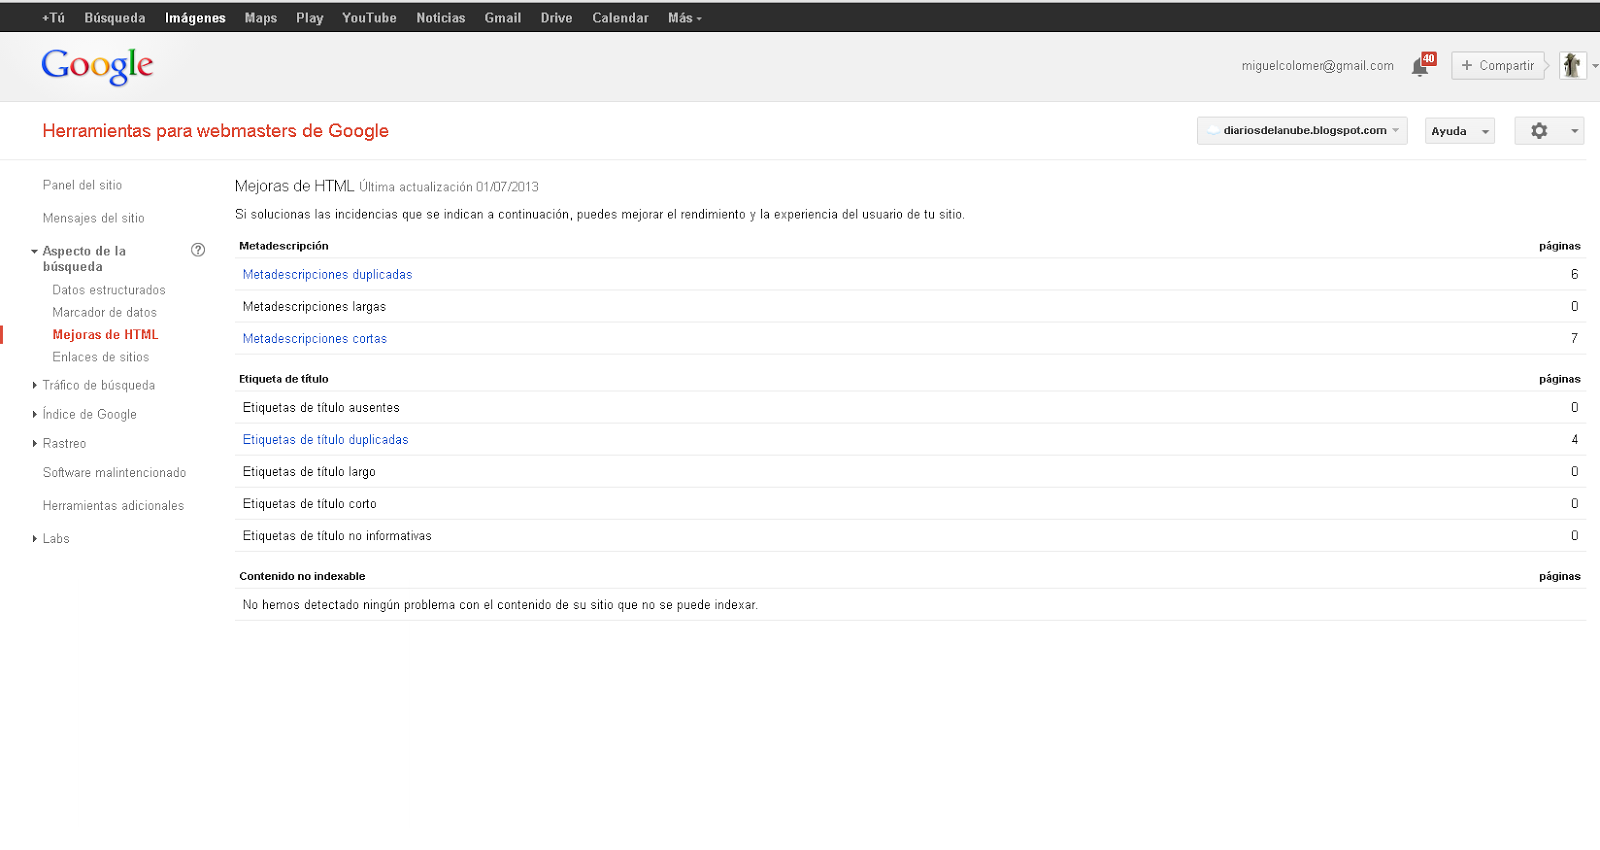Select Mensajes del sitio in sidebar

pyautogui.click(x=93, y=218)
